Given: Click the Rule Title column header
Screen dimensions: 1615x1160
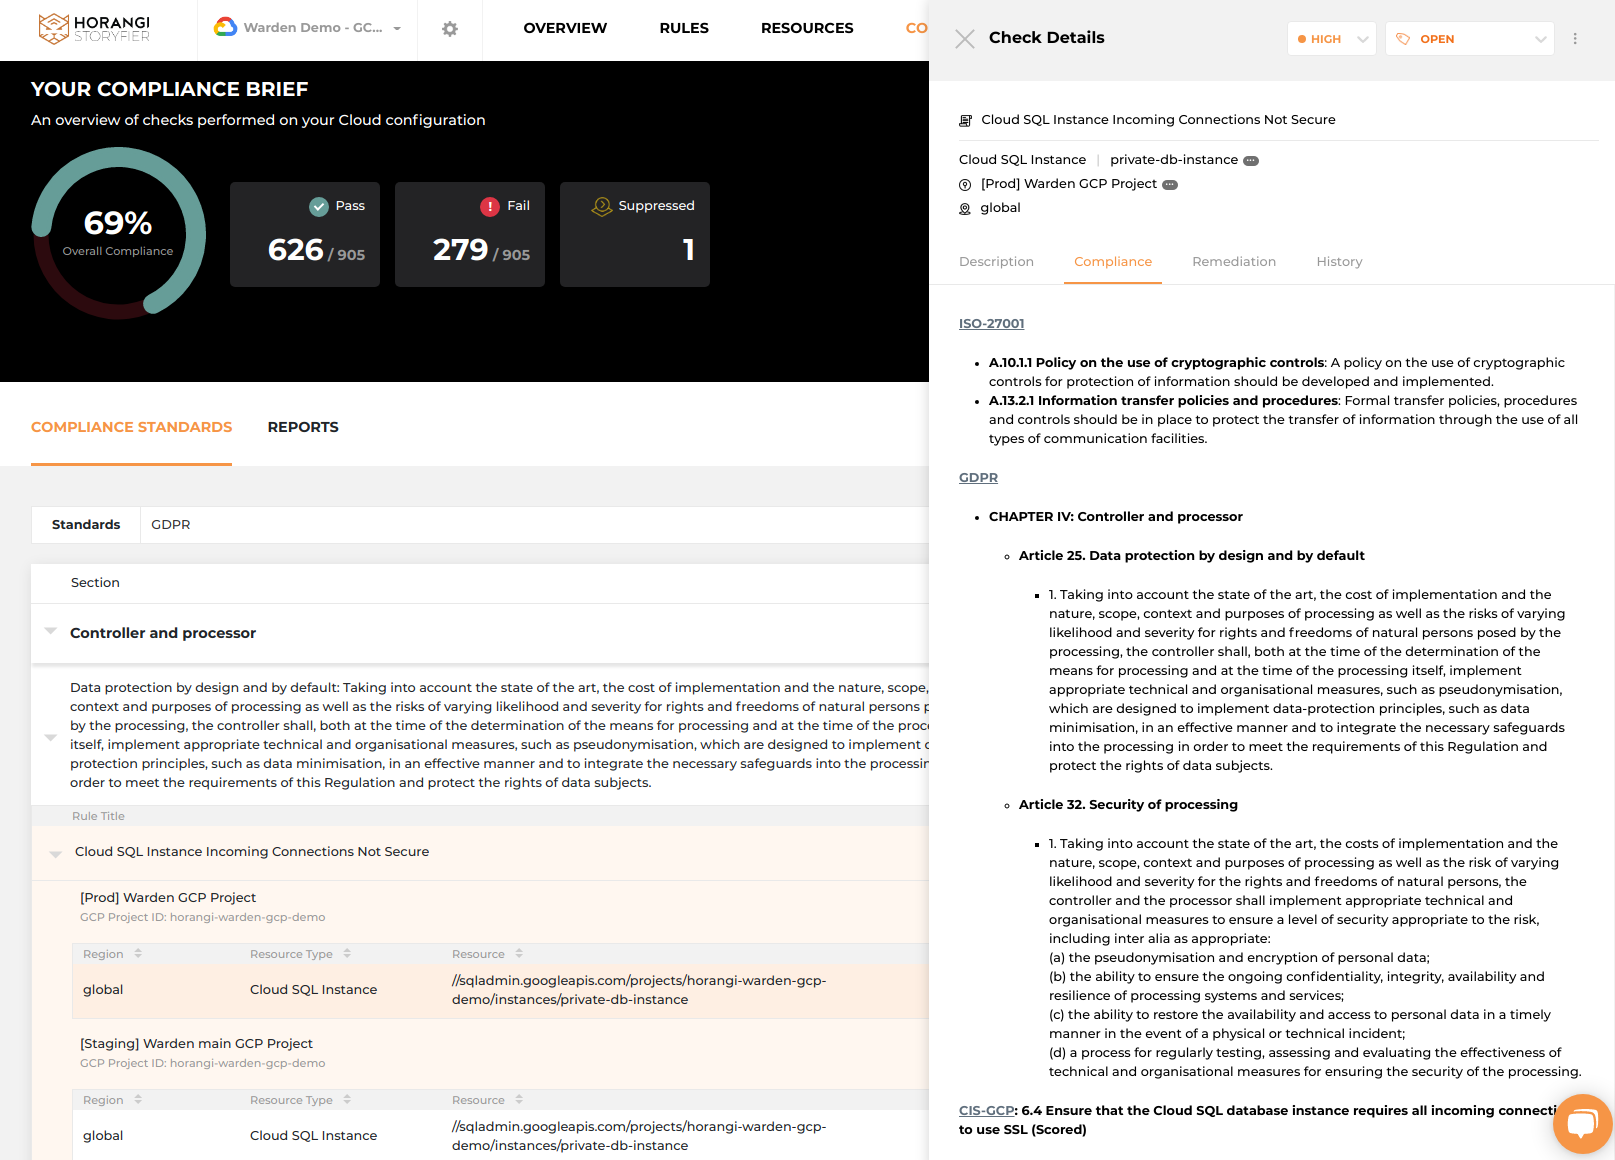Looking at the screenshot, I should point(98,817).
